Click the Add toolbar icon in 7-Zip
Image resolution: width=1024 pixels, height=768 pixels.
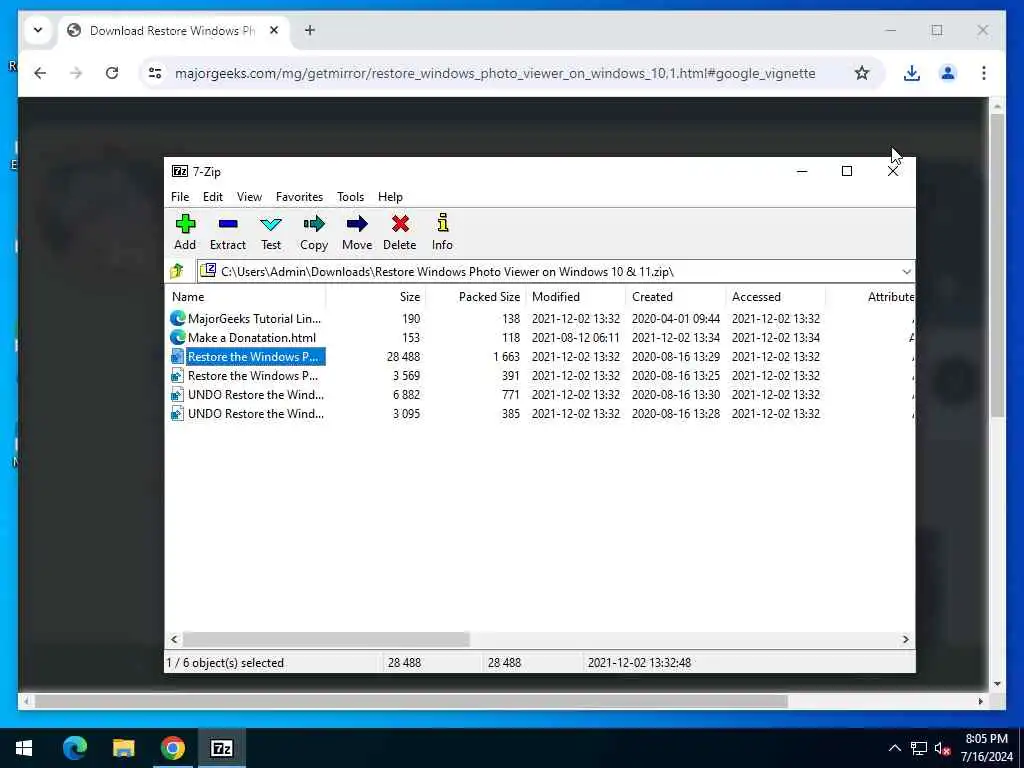tap(185, 224)
